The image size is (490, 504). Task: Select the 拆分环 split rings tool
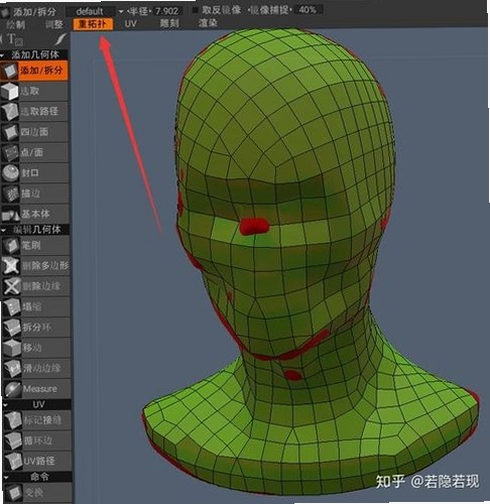pyautogui.click(x=35, y=327)
